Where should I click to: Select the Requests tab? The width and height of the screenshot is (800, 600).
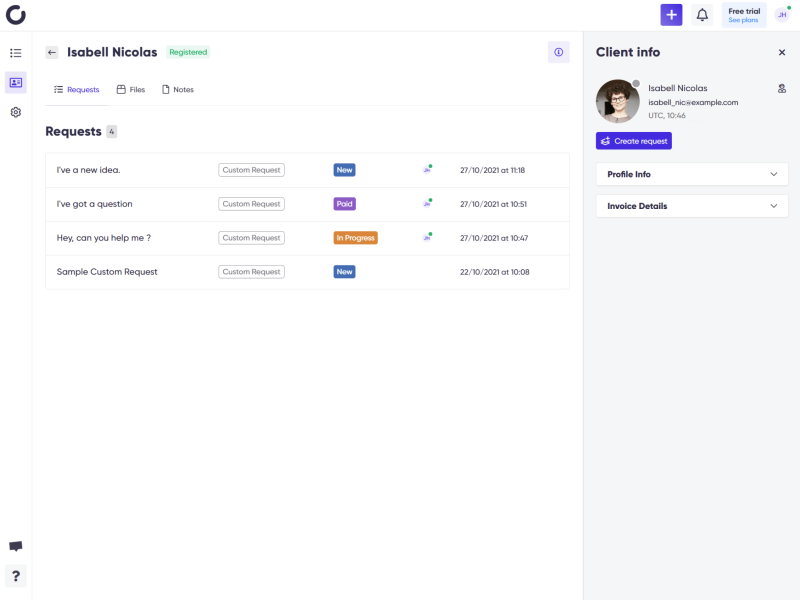(x=77, y=90)
